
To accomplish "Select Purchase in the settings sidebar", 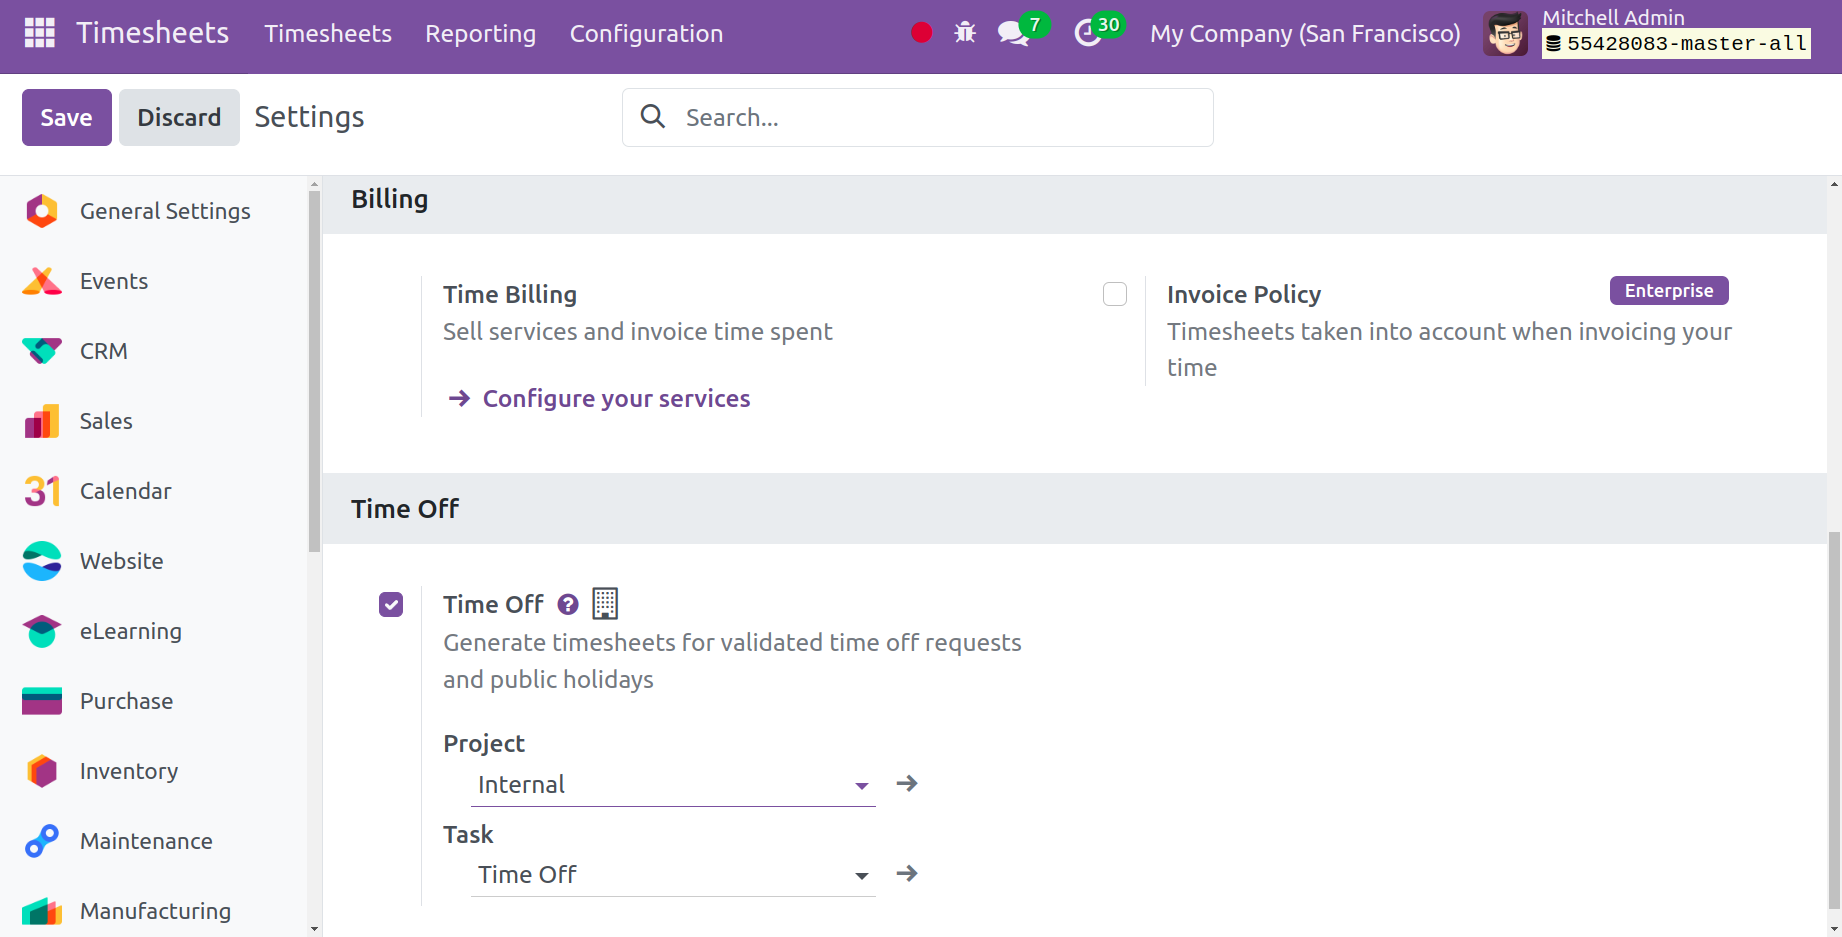I will click(155, 701).
